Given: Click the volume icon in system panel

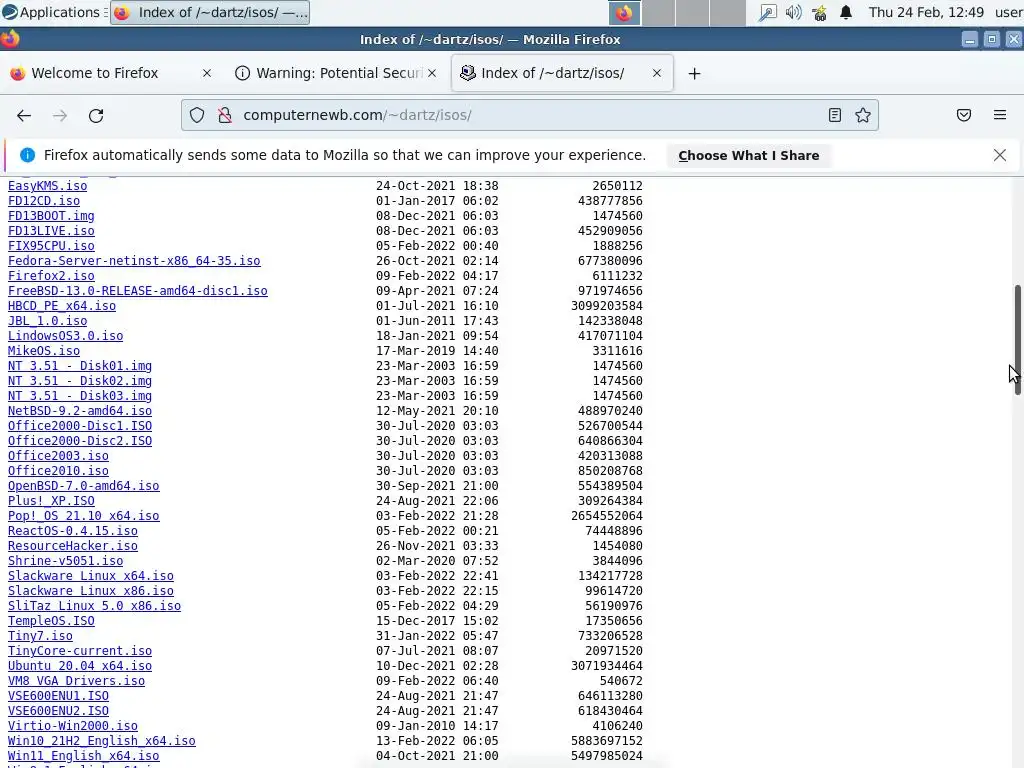Looking at the screenshot, I should [793, 12].
